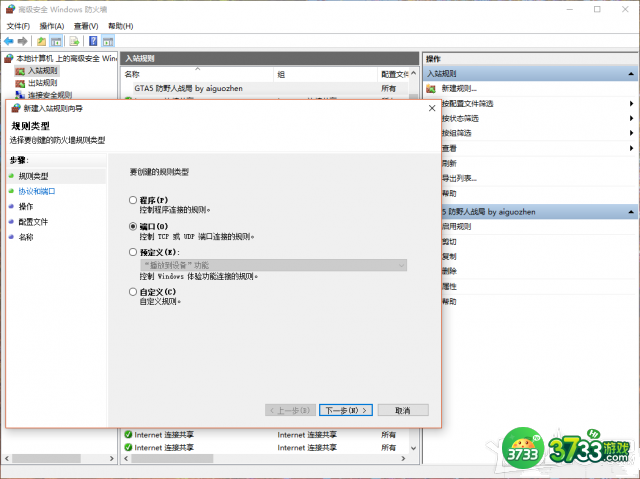Click green check icon of last Internet 连接共享 row

(x=128, y=447)
